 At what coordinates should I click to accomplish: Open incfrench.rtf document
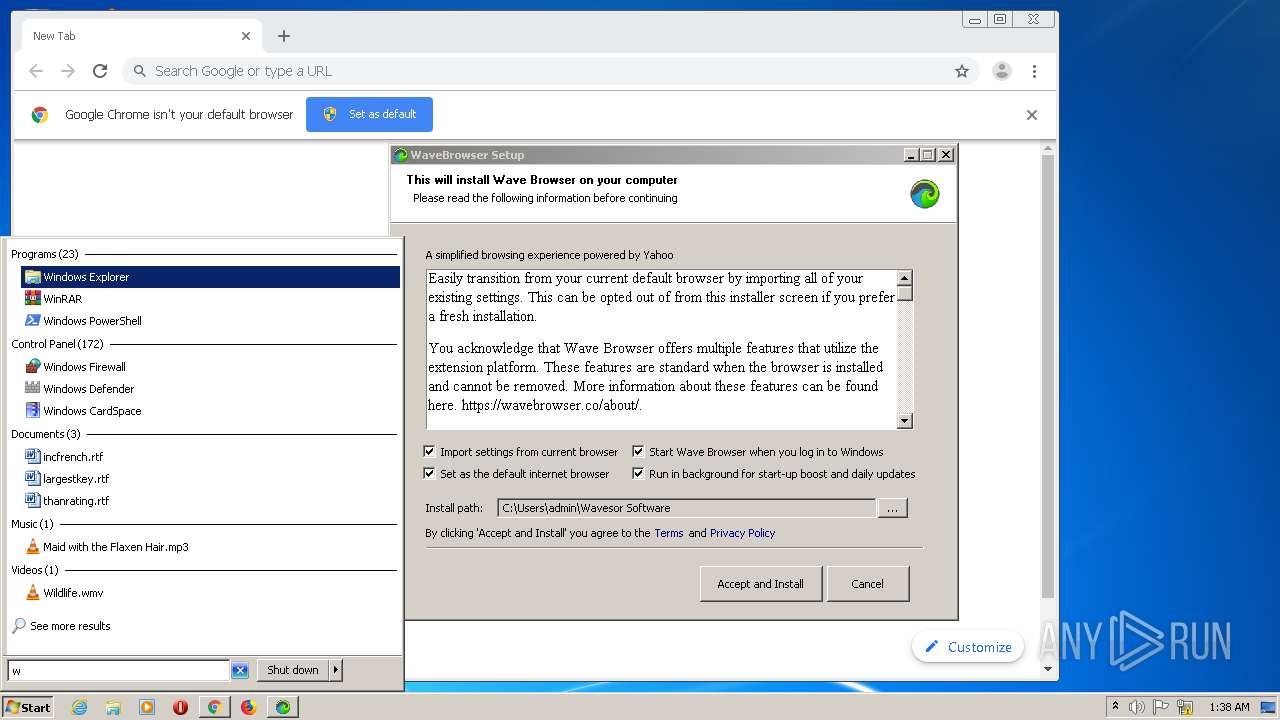click(x=210, y=457)
